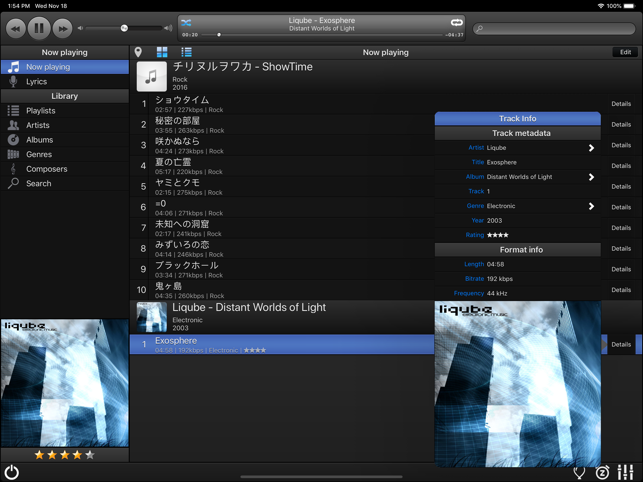Play track 4 夏の亡霊
The image size is (643, 482).
[x=283, y=166]
